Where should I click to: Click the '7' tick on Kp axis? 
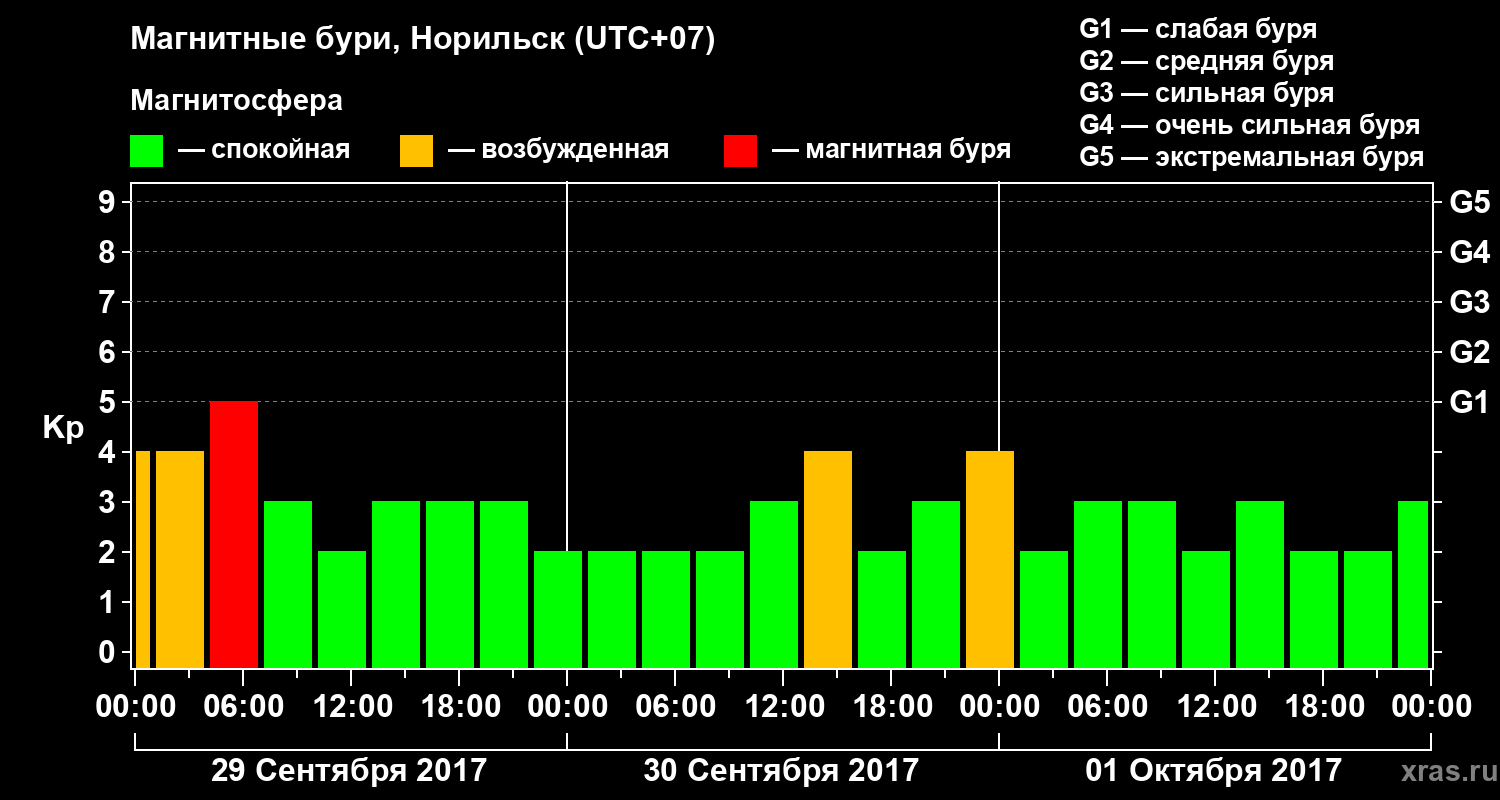[x=109, y=302]
